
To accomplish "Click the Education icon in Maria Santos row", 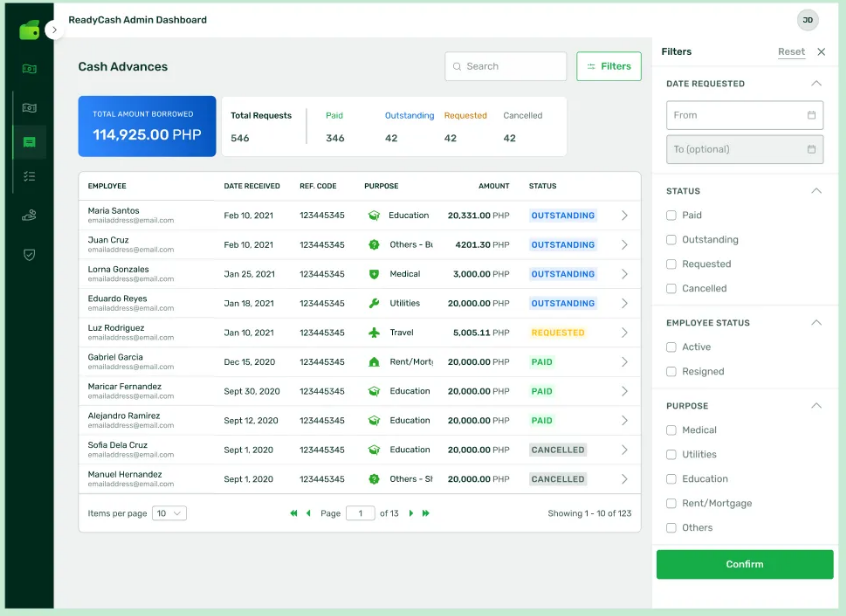I will click(x=374, y=215).
